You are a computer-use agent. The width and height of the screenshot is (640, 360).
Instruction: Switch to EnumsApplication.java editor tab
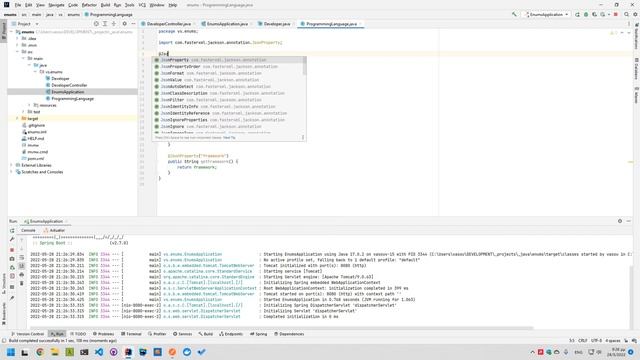(227, 24)
